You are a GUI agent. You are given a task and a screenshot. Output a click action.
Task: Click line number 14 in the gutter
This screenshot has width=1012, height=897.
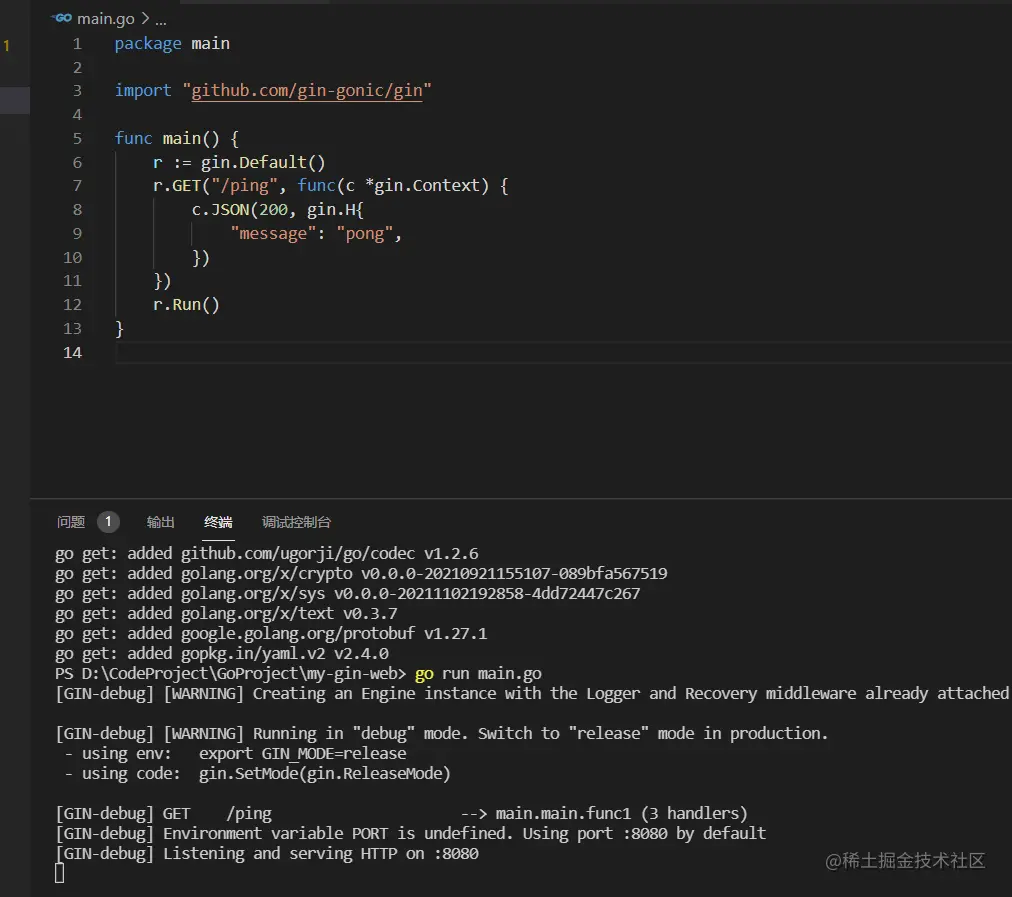[x=72, y=352]
